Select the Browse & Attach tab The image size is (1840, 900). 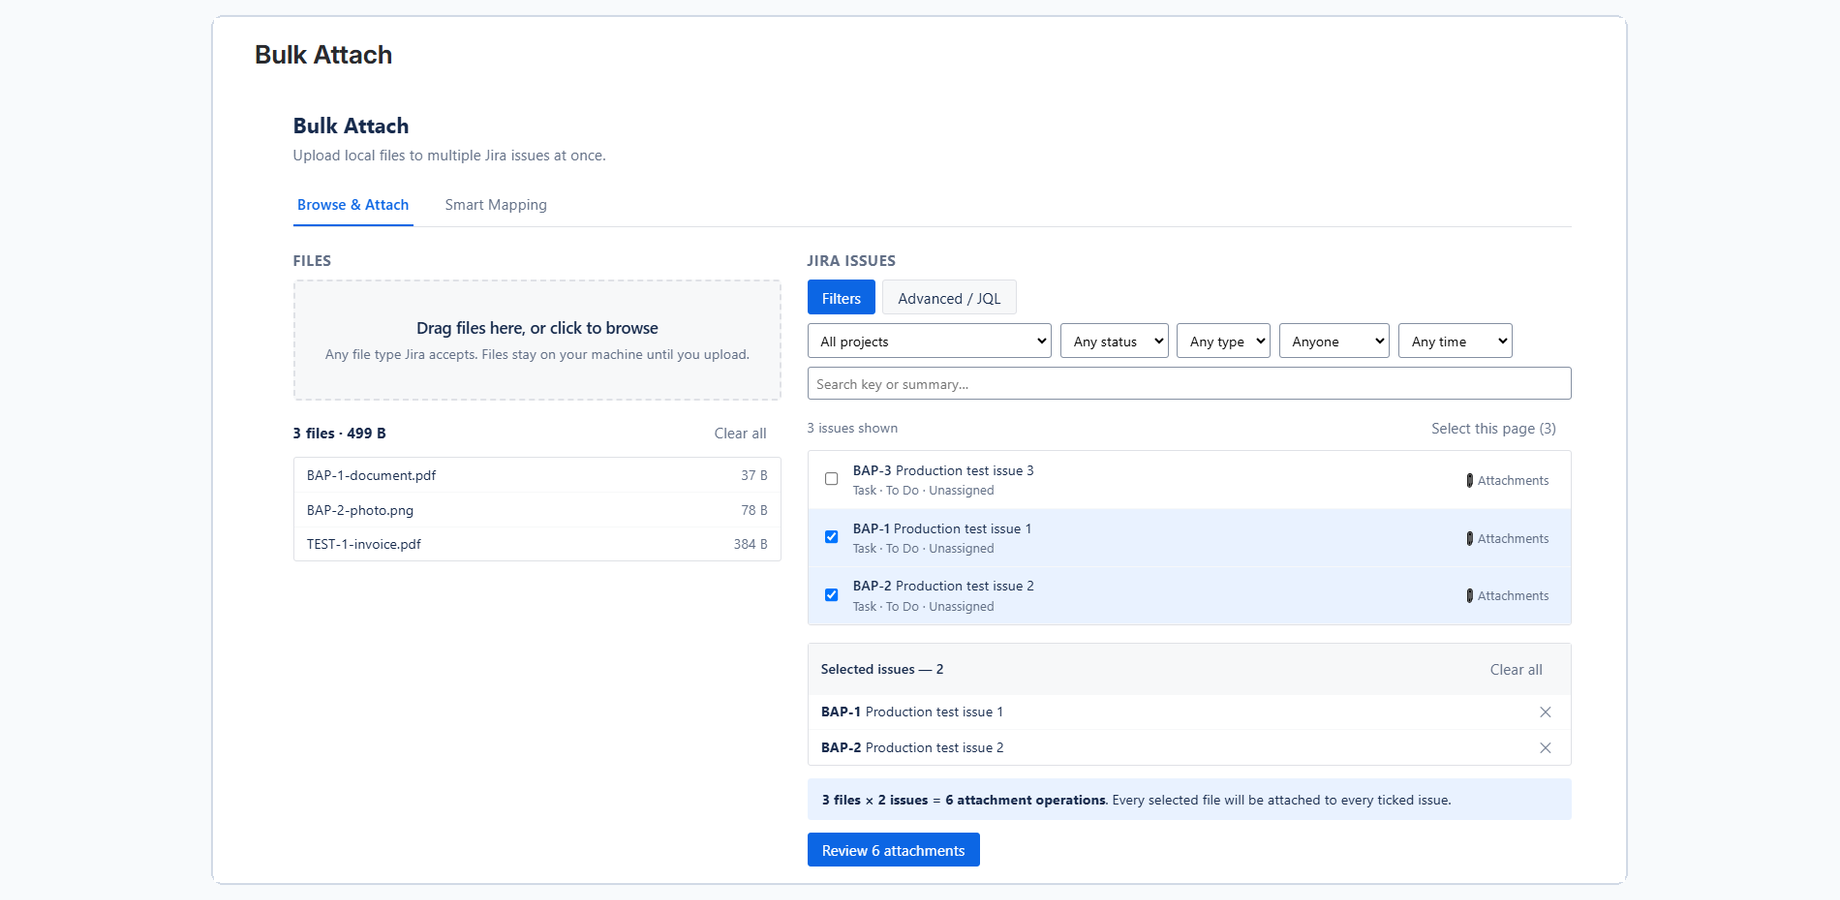[353, 205]
